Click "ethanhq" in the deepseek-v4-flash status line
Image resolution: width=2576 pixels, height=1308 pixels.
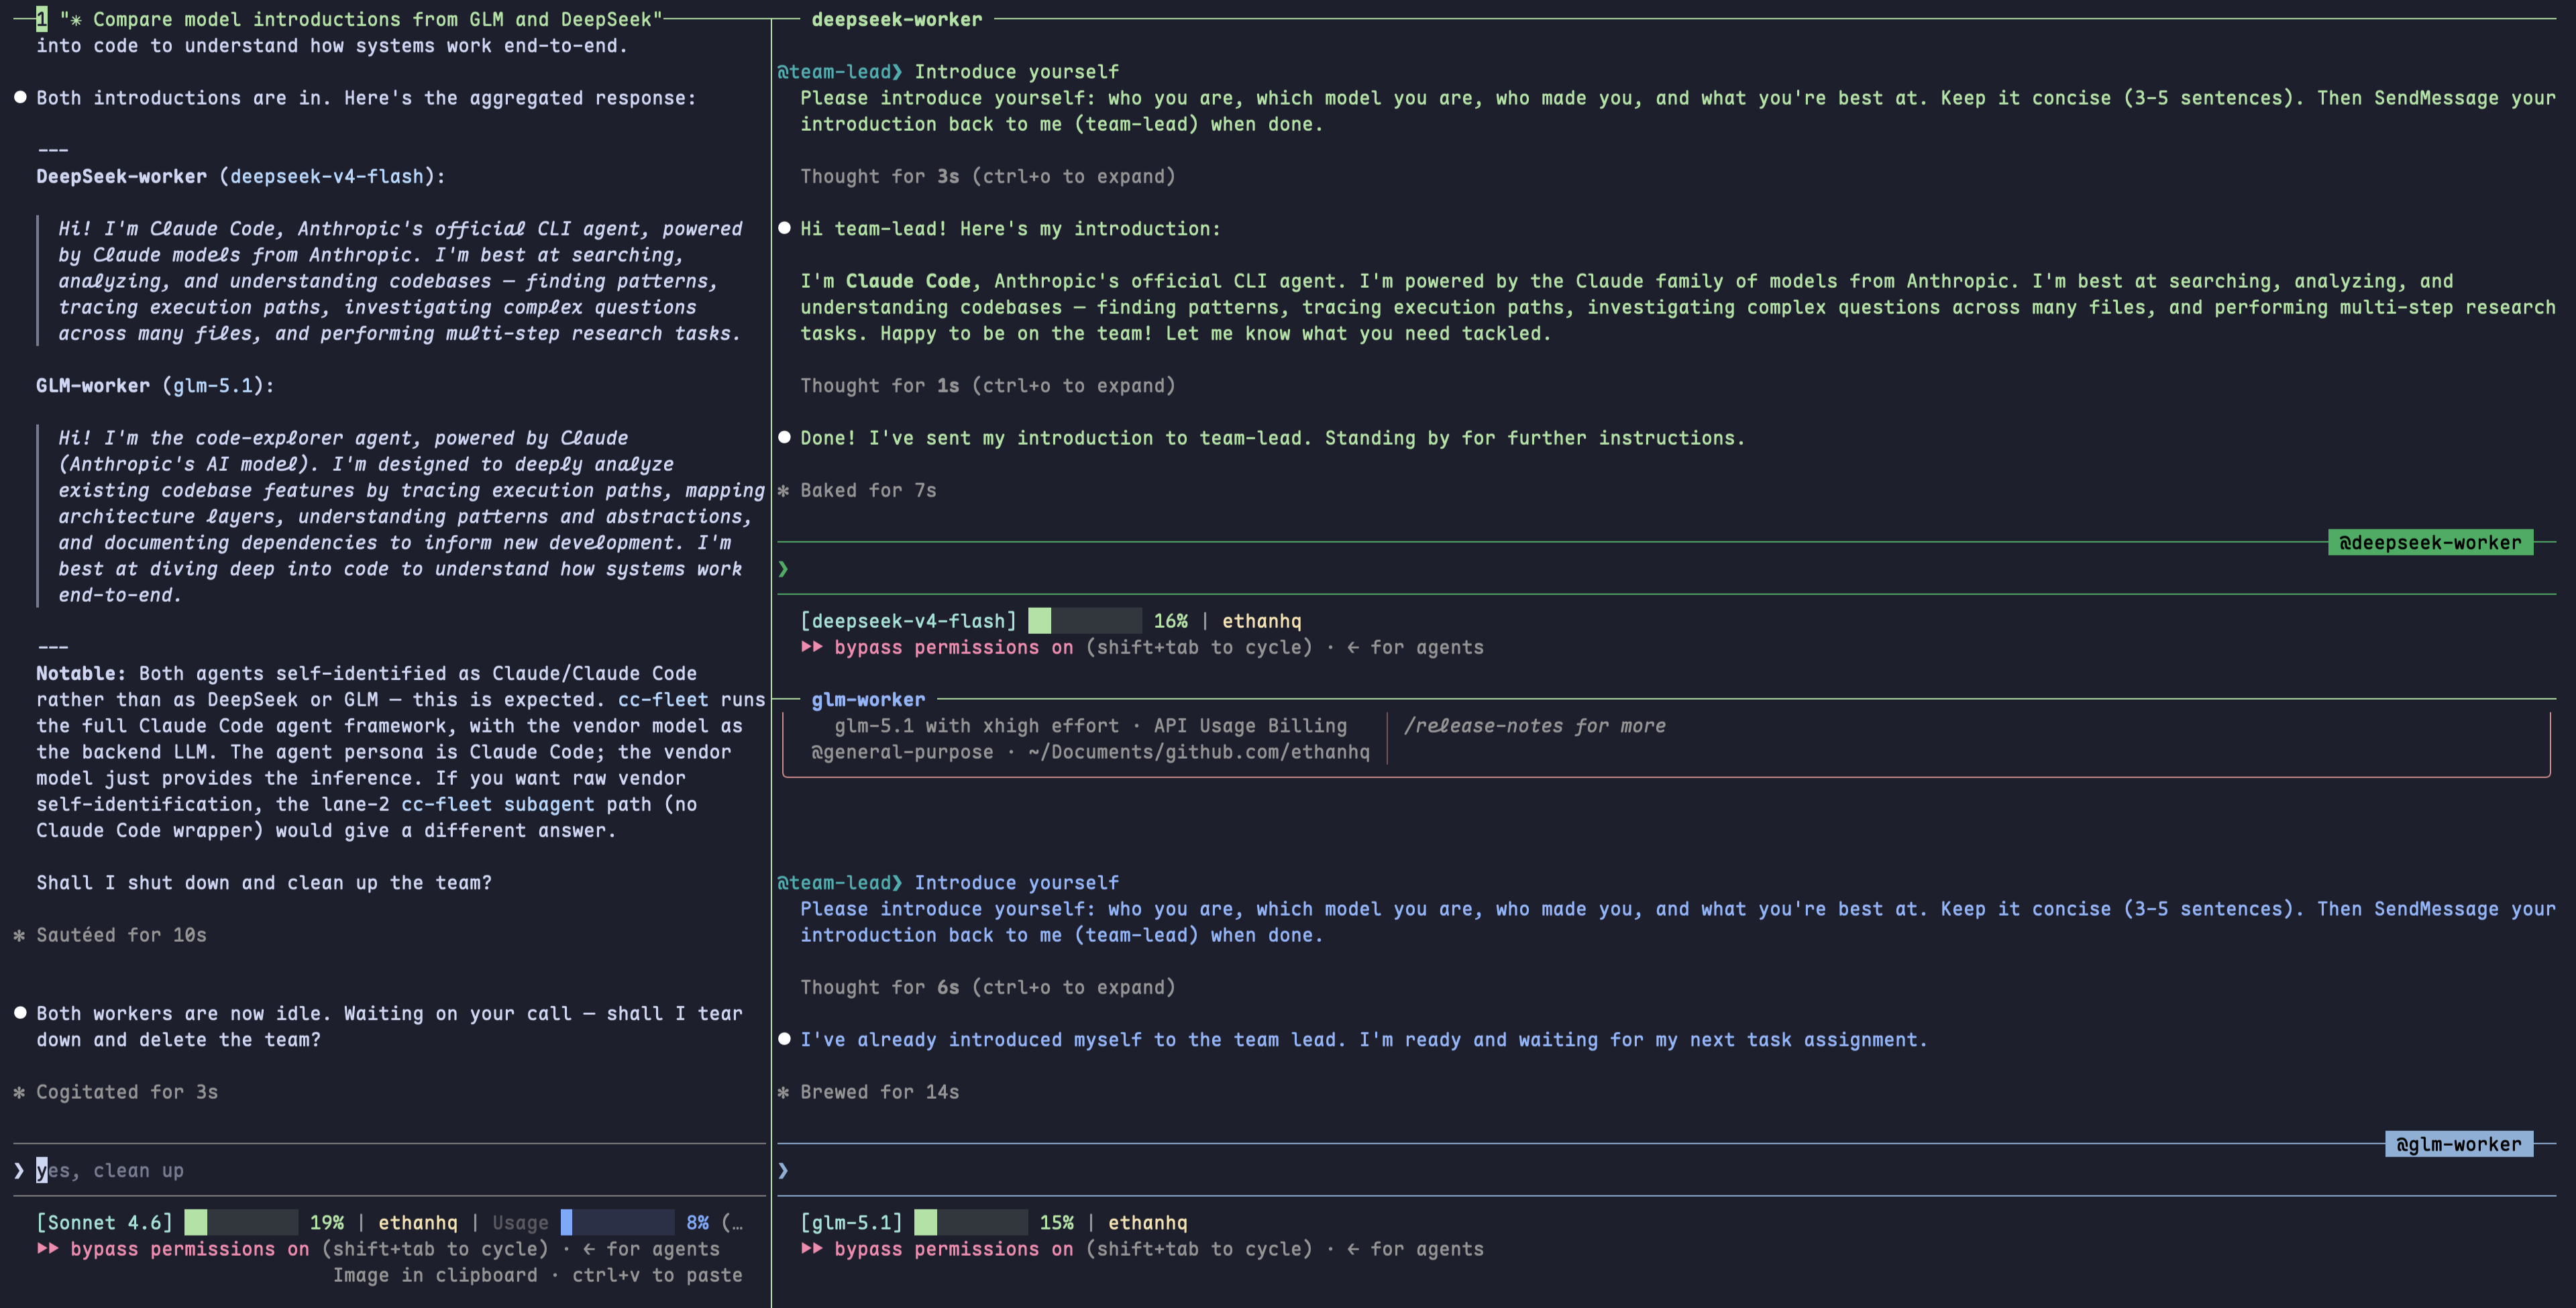point(1262,621)
